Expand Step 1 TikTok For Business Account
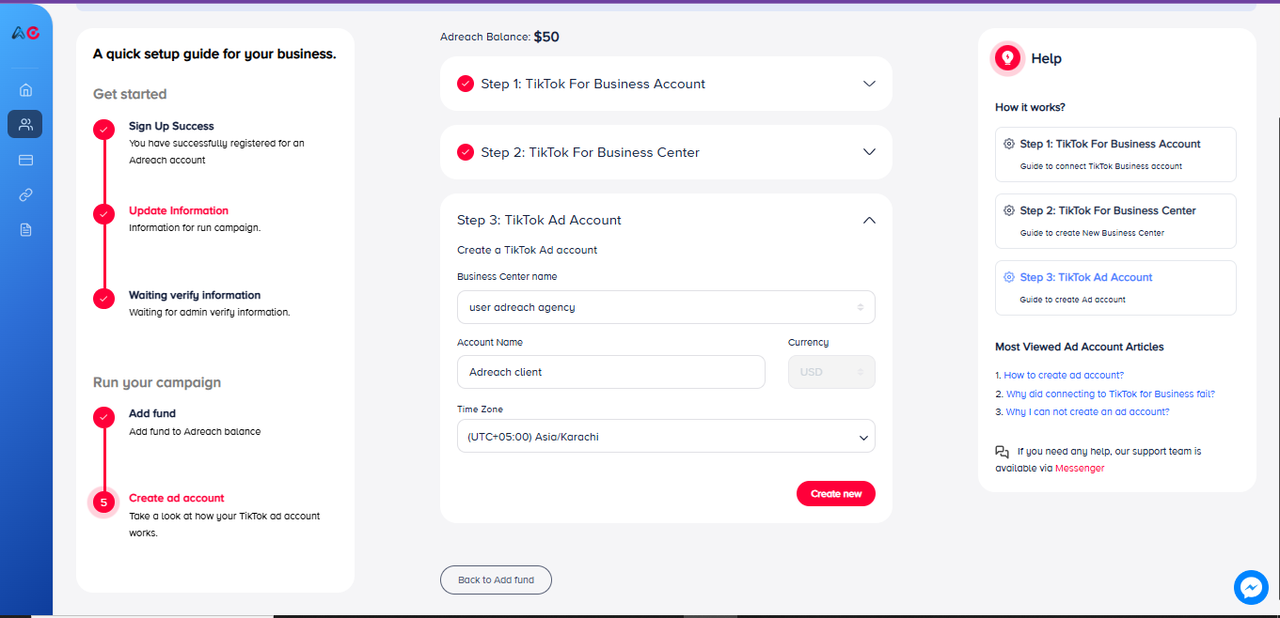Image resolution: width=1280 pixels, height=618 pixels. pyautogui.click(x=869, y=84)
